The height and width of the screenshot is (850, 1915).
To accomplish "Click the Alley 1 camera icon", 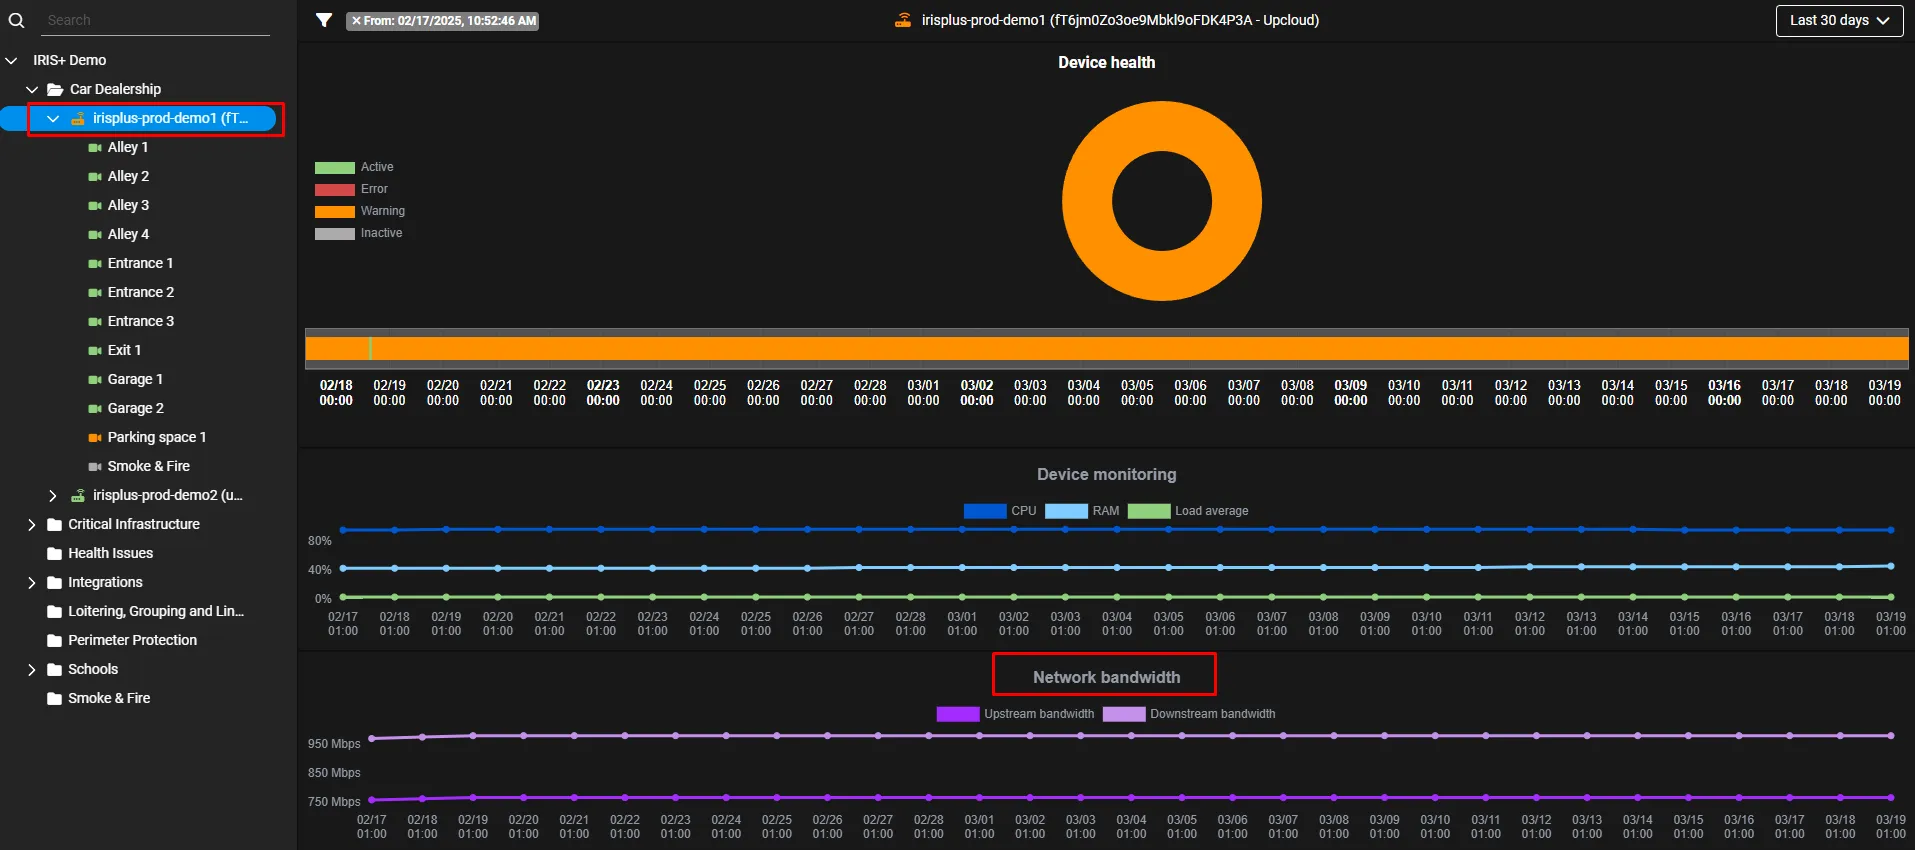I will 95,147.
